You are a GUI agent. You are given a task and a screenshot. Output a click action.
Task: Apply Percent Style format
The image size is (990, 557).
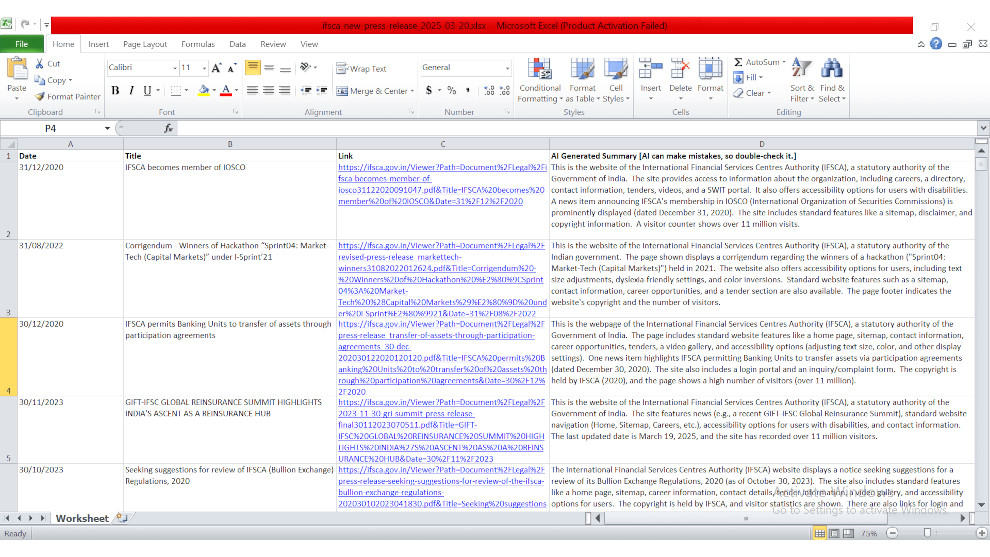[451, 90]
